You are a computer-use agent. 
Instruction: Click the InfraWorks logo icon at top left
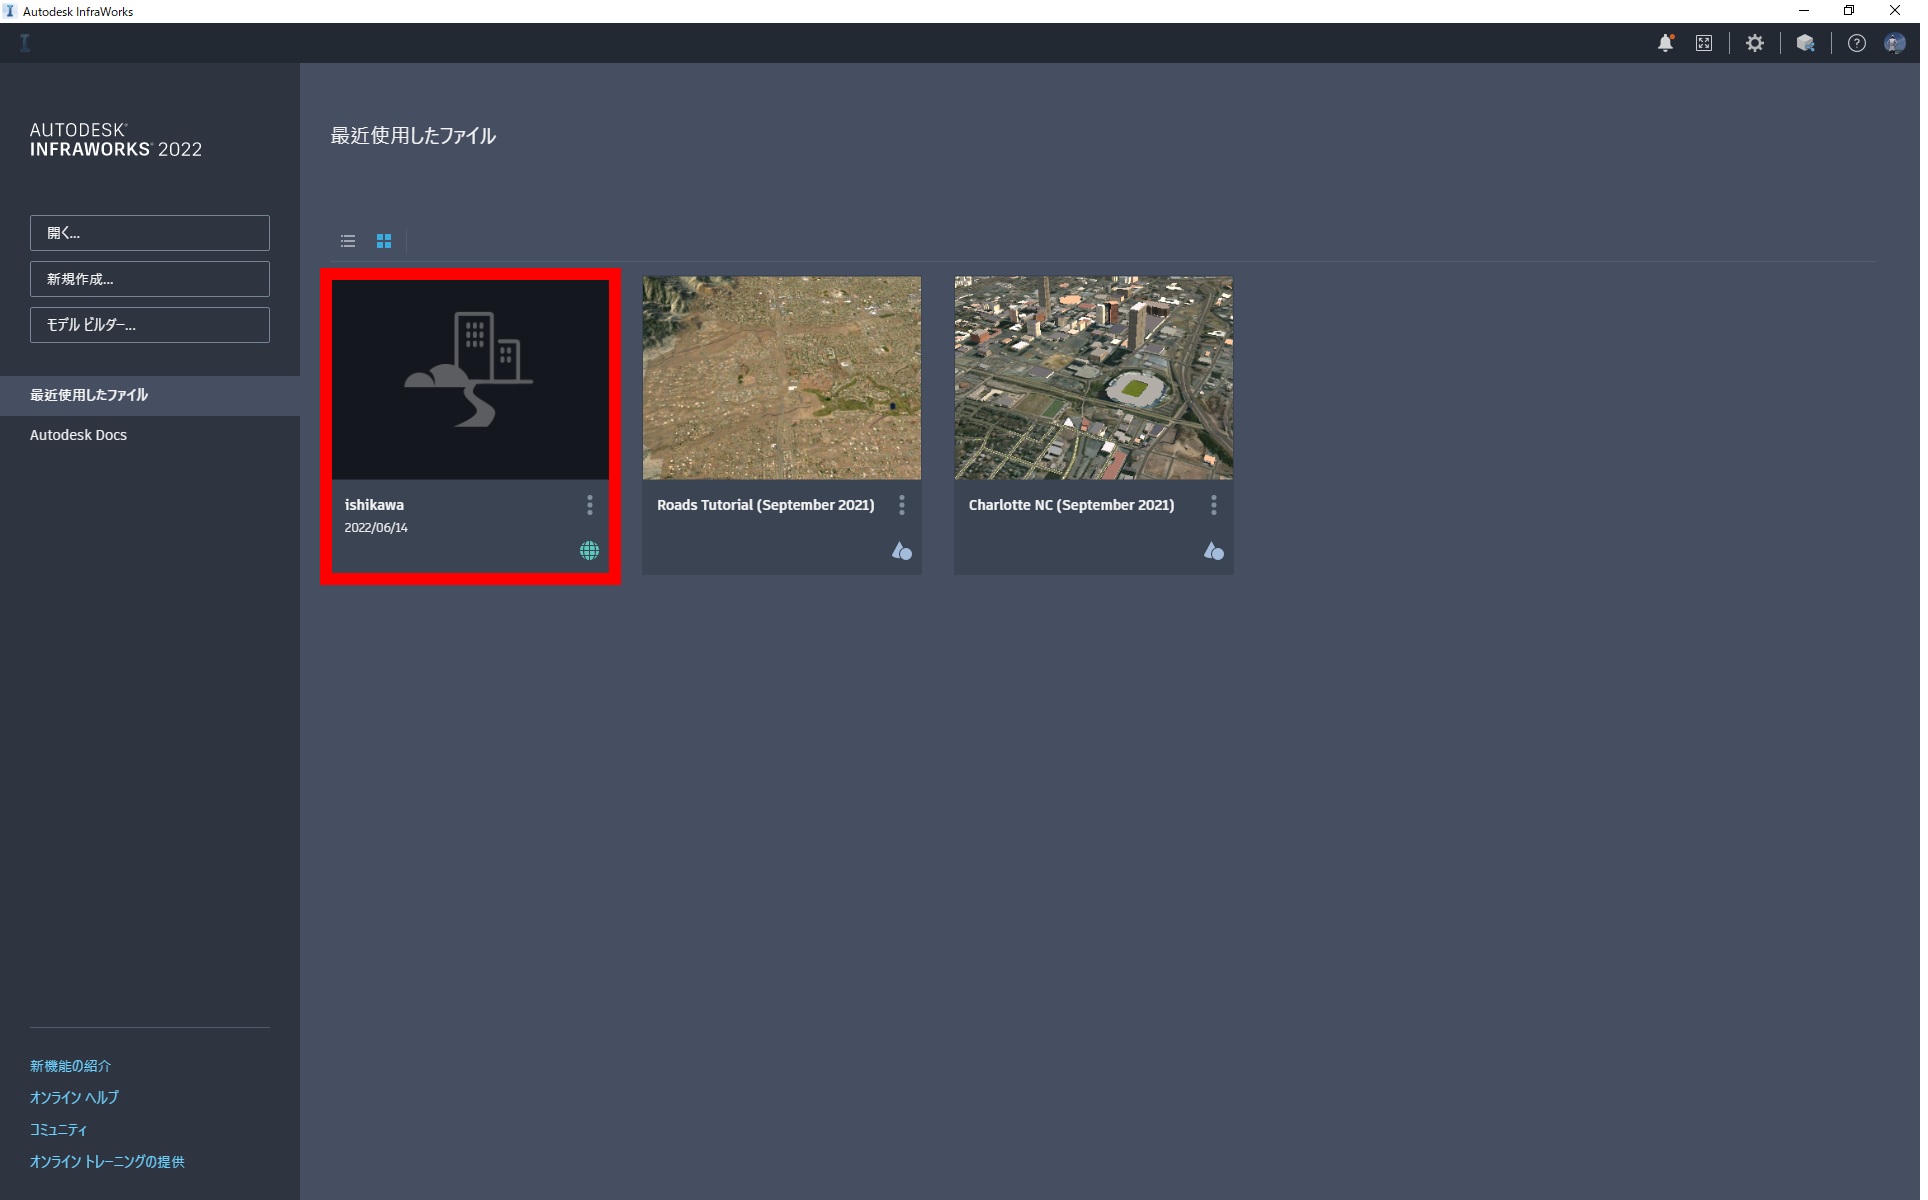25,43
